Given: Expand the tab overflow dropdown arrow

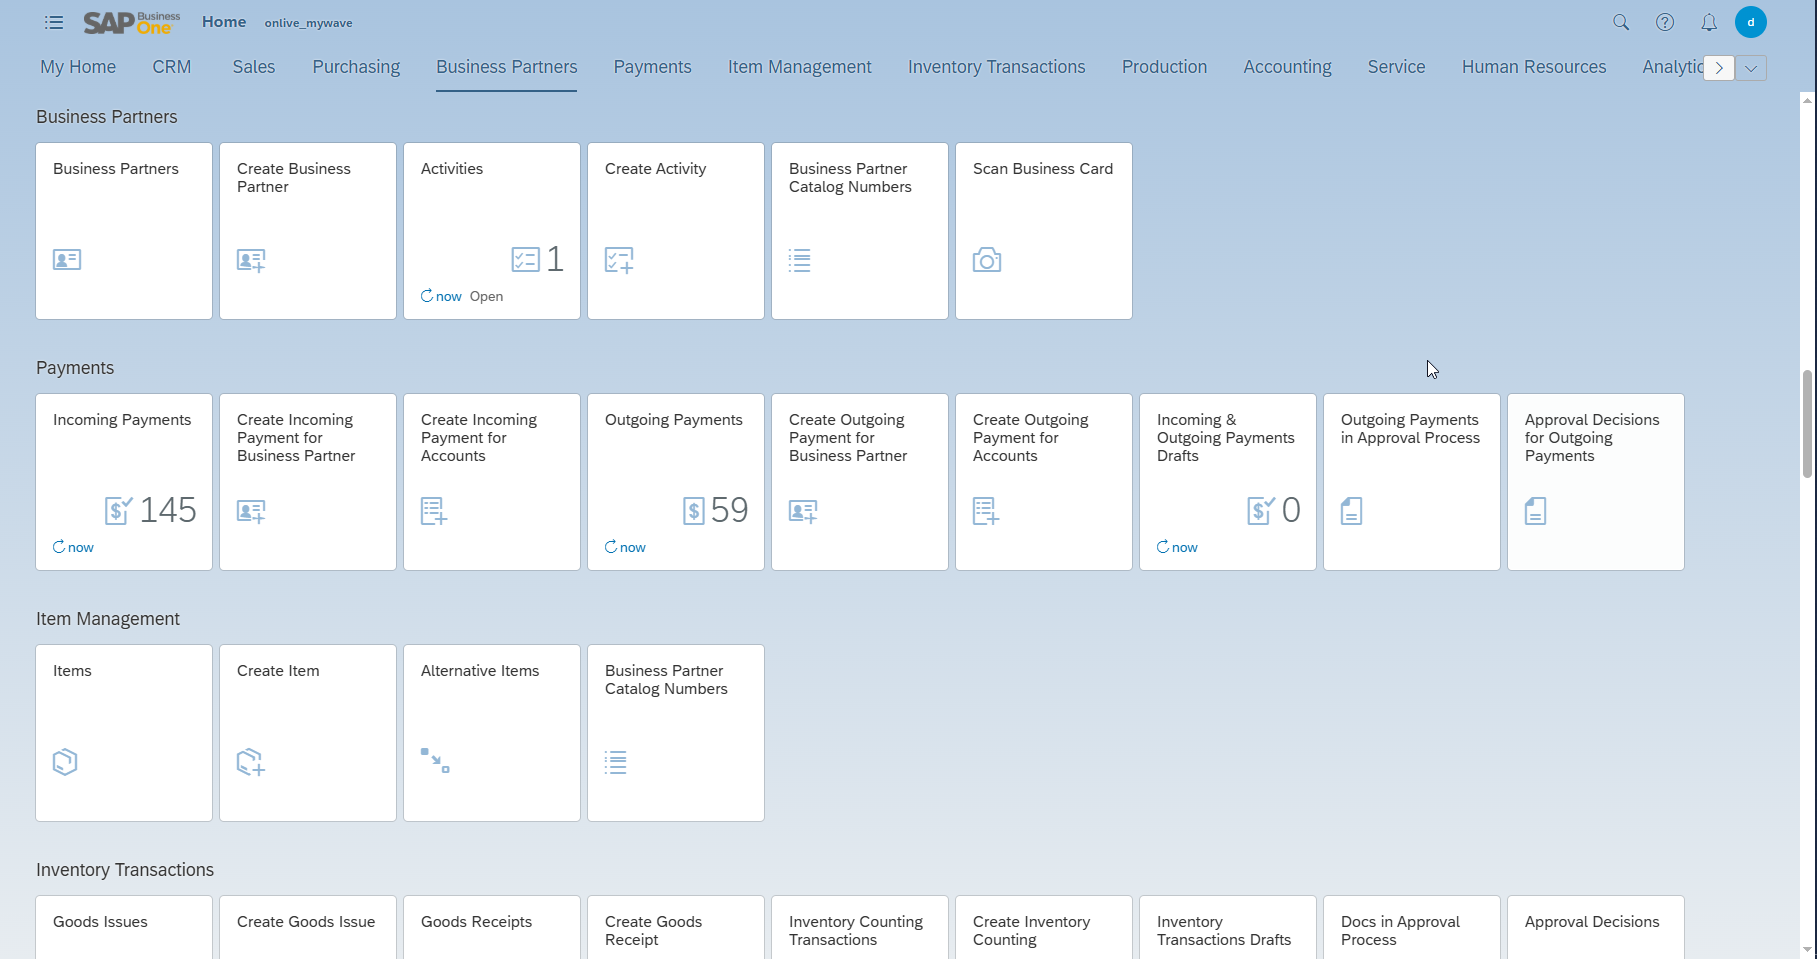Looking at the screenshot, I should tap(1751, 68).
